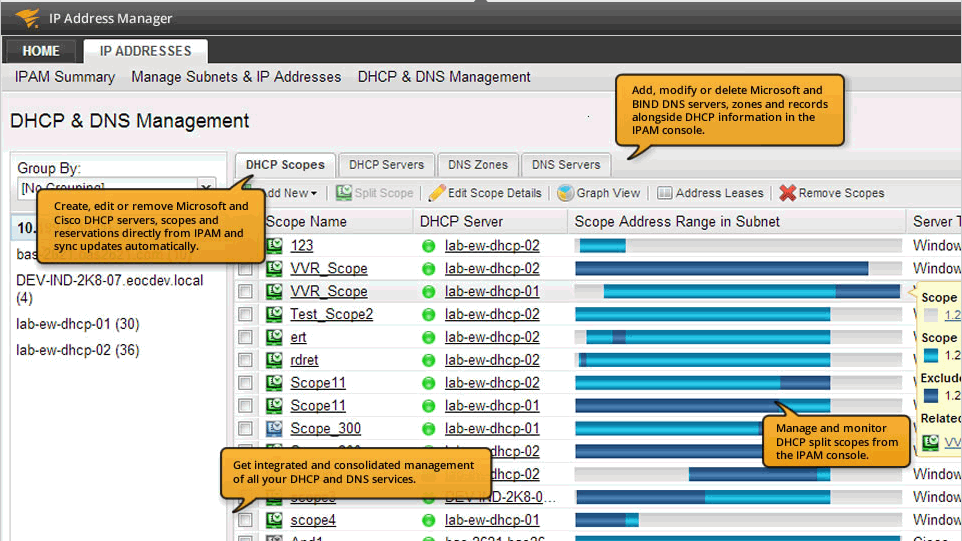
Task: Tick checkbox for Scope11 on lab-ew-dhcp-02
Action: 245,383
